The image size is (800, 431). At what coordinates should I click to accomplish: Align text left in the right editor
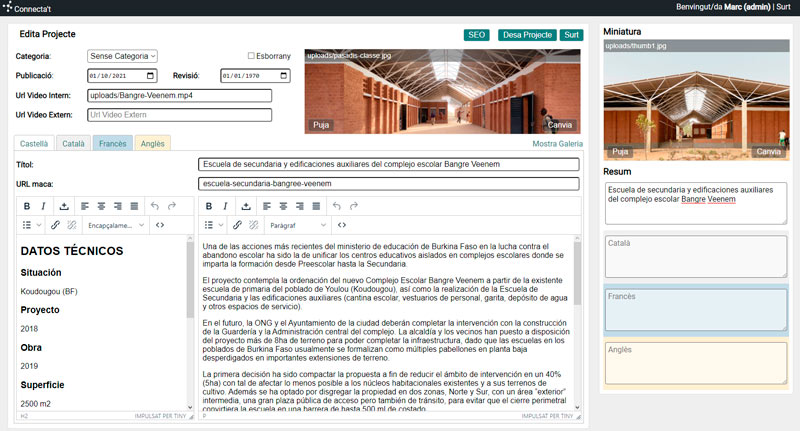(x=267, y=206)
